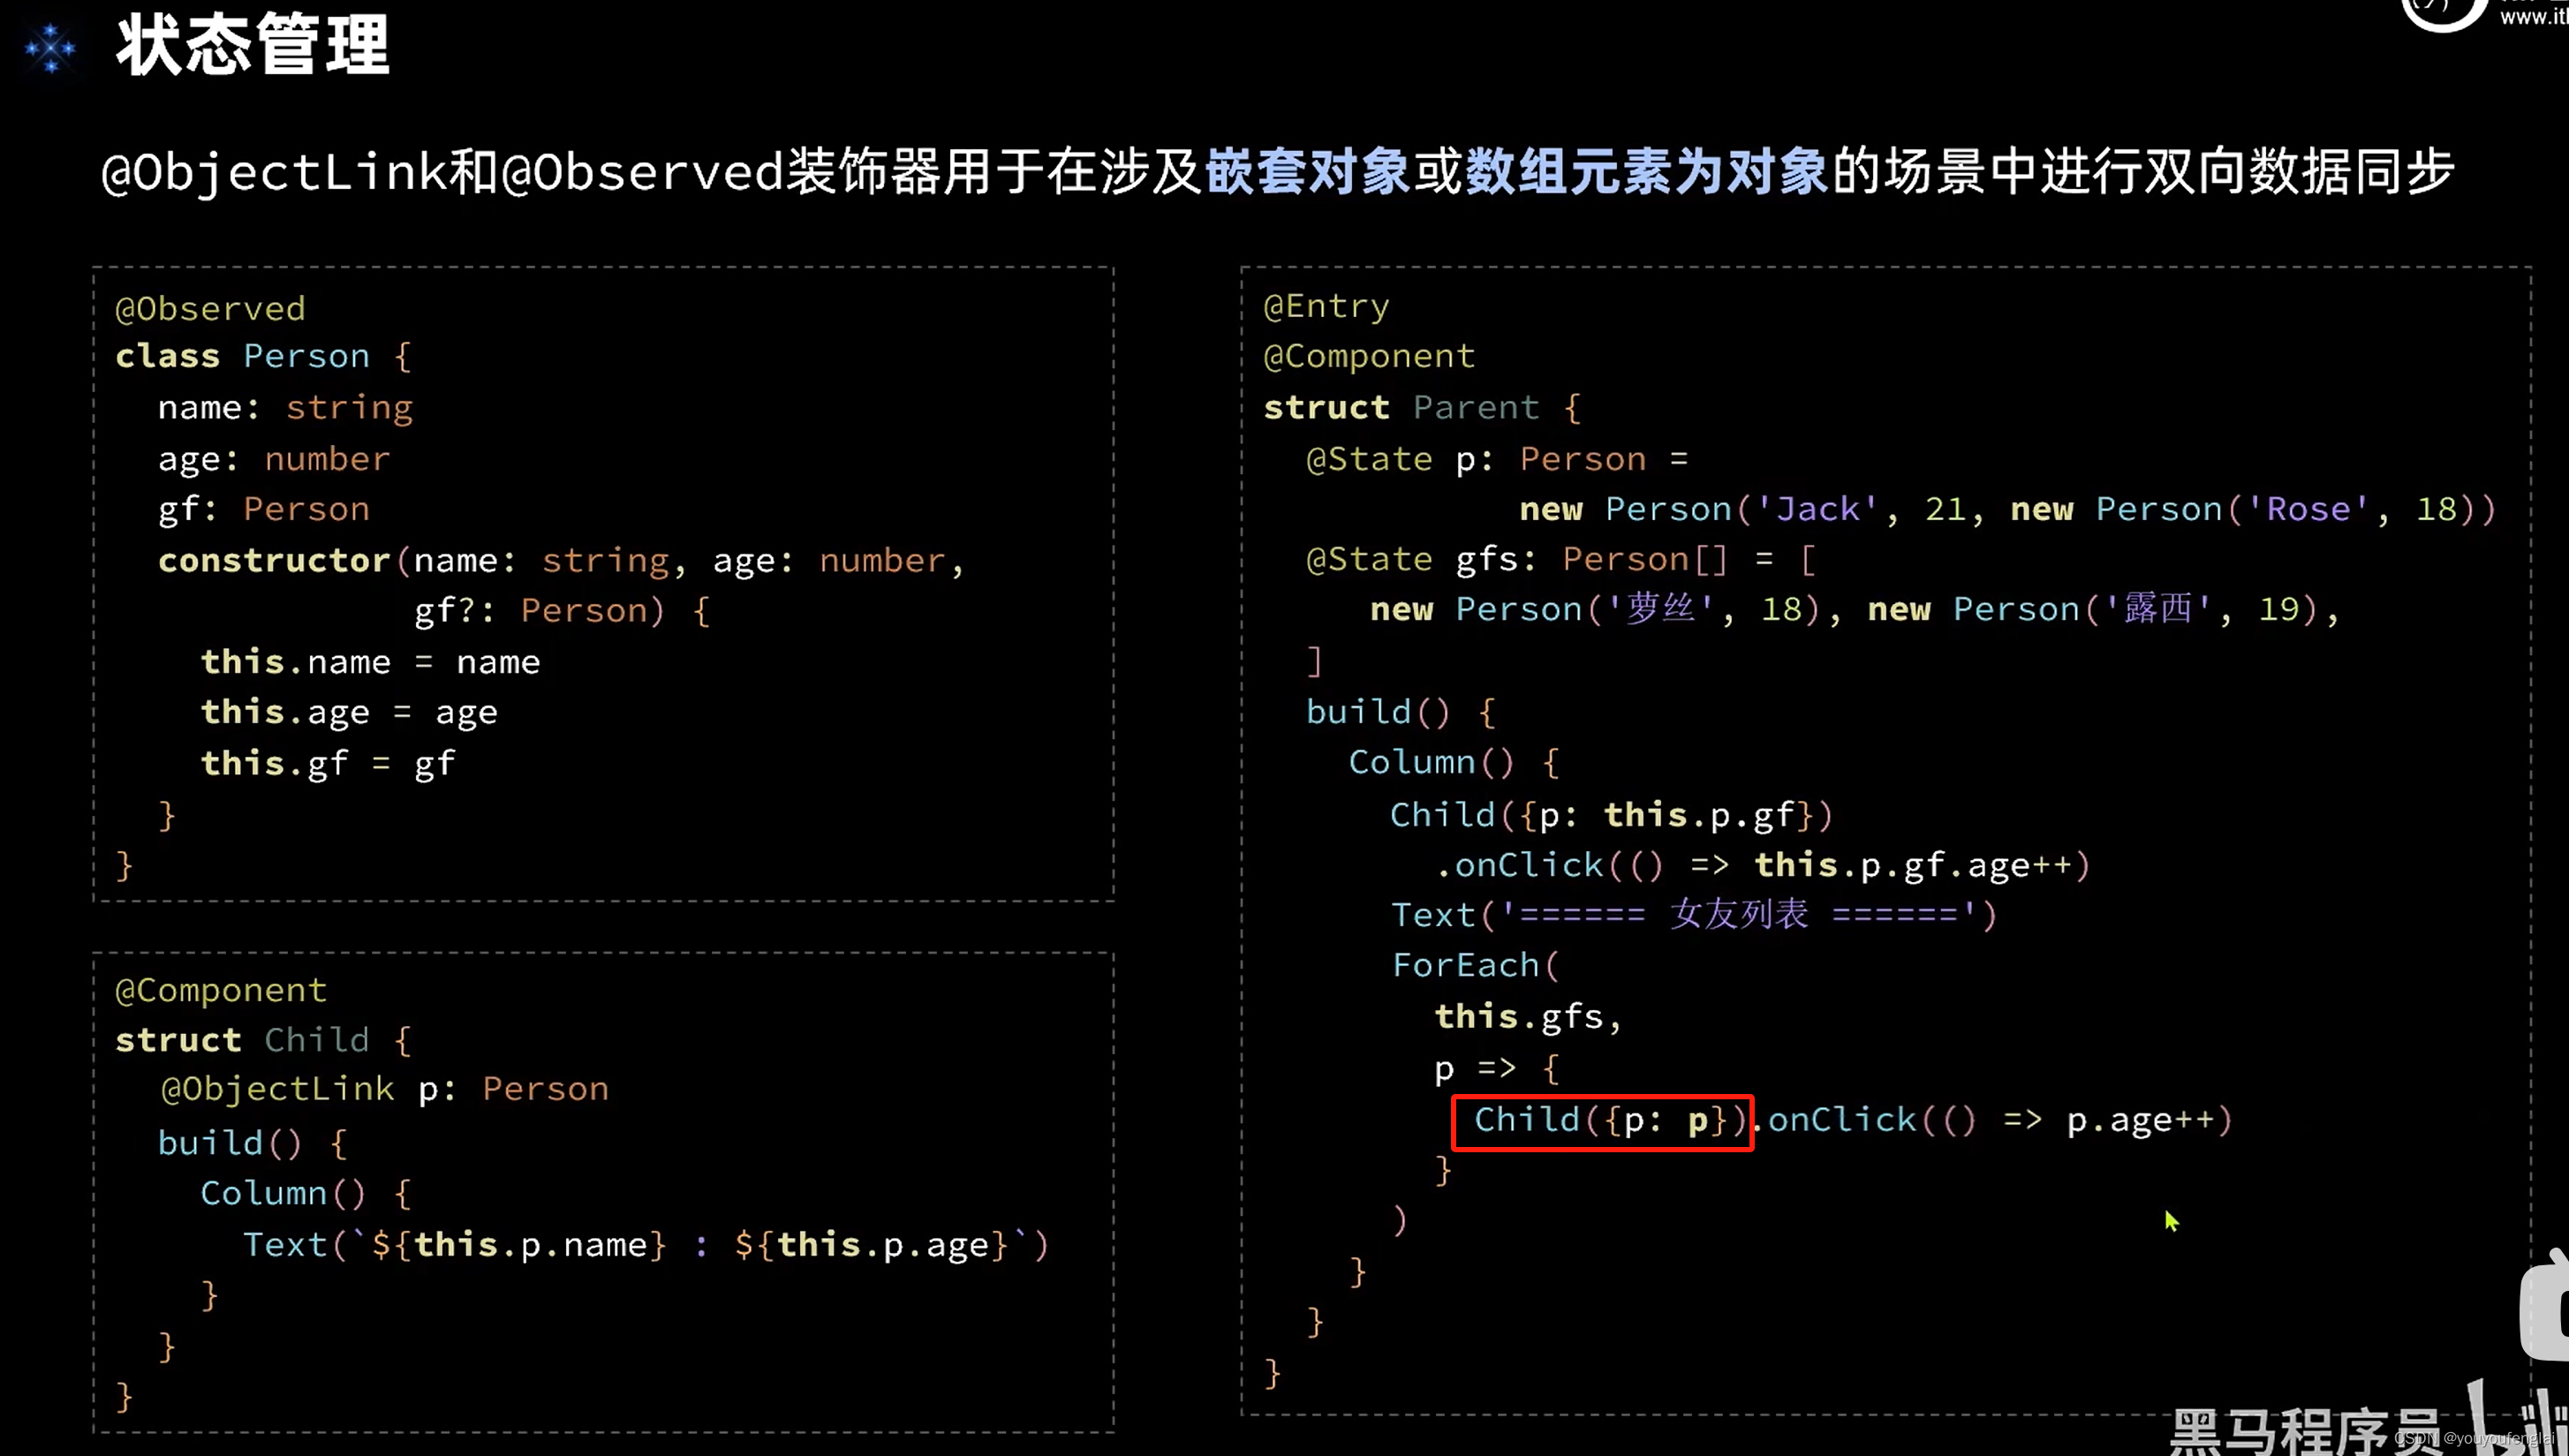This screenshot has width=2569, height=1456.
Task: Click the 'name: string' field declaration
Action: click(285, 408)
